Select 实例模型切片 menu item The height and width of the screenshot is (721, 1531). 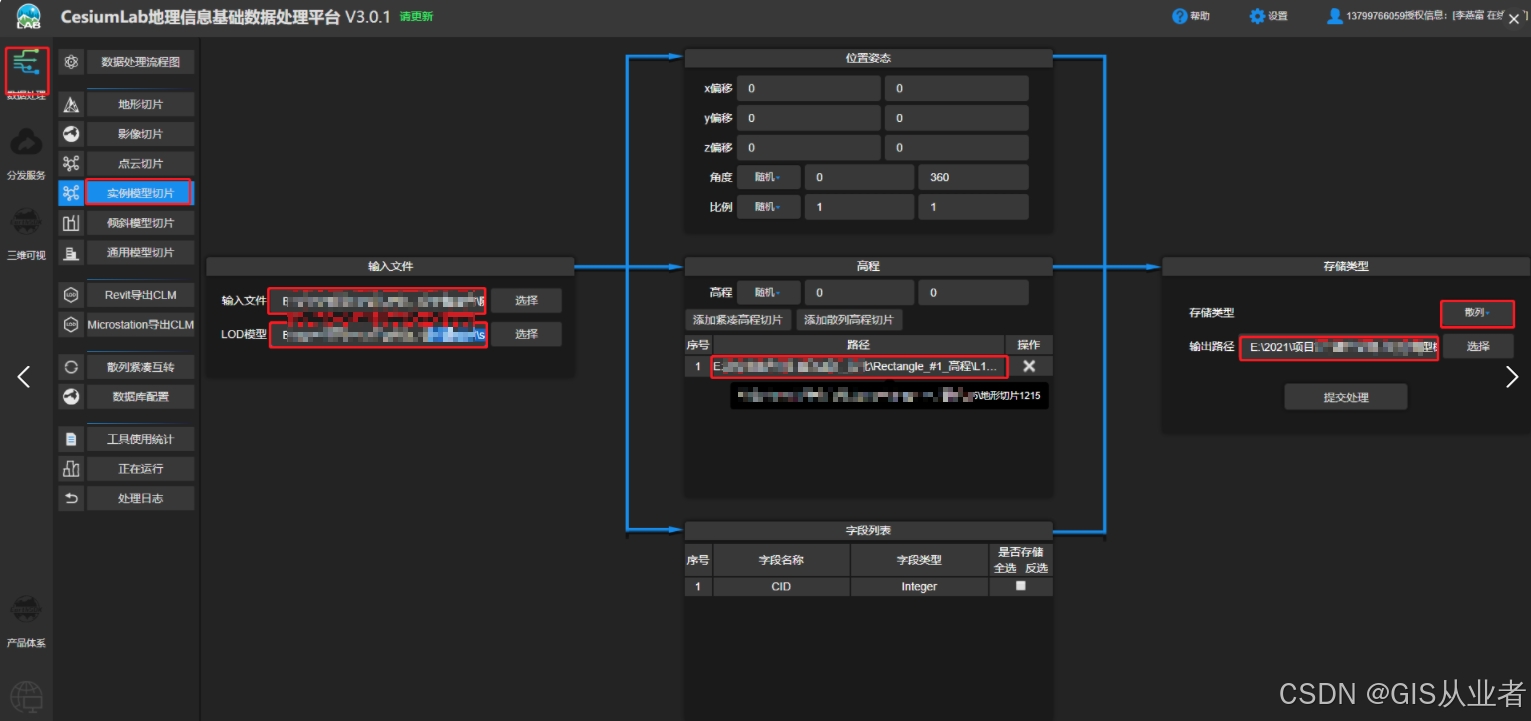pyautogui.click(x=140, y=193)
